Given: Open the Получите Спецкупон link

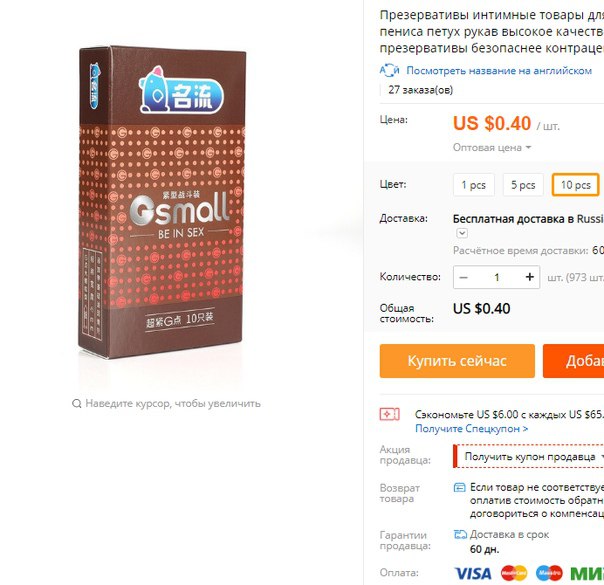Looking at the screenshot, I should [x=471, y=429].
